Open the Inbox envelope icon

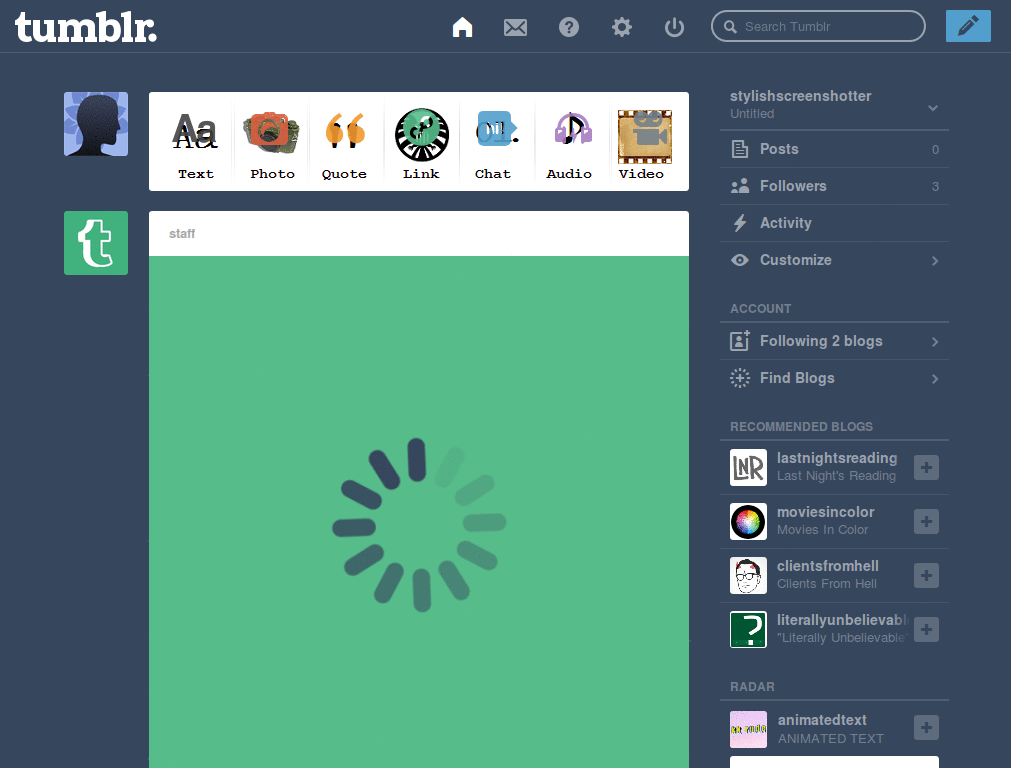(x=515, y=27)
